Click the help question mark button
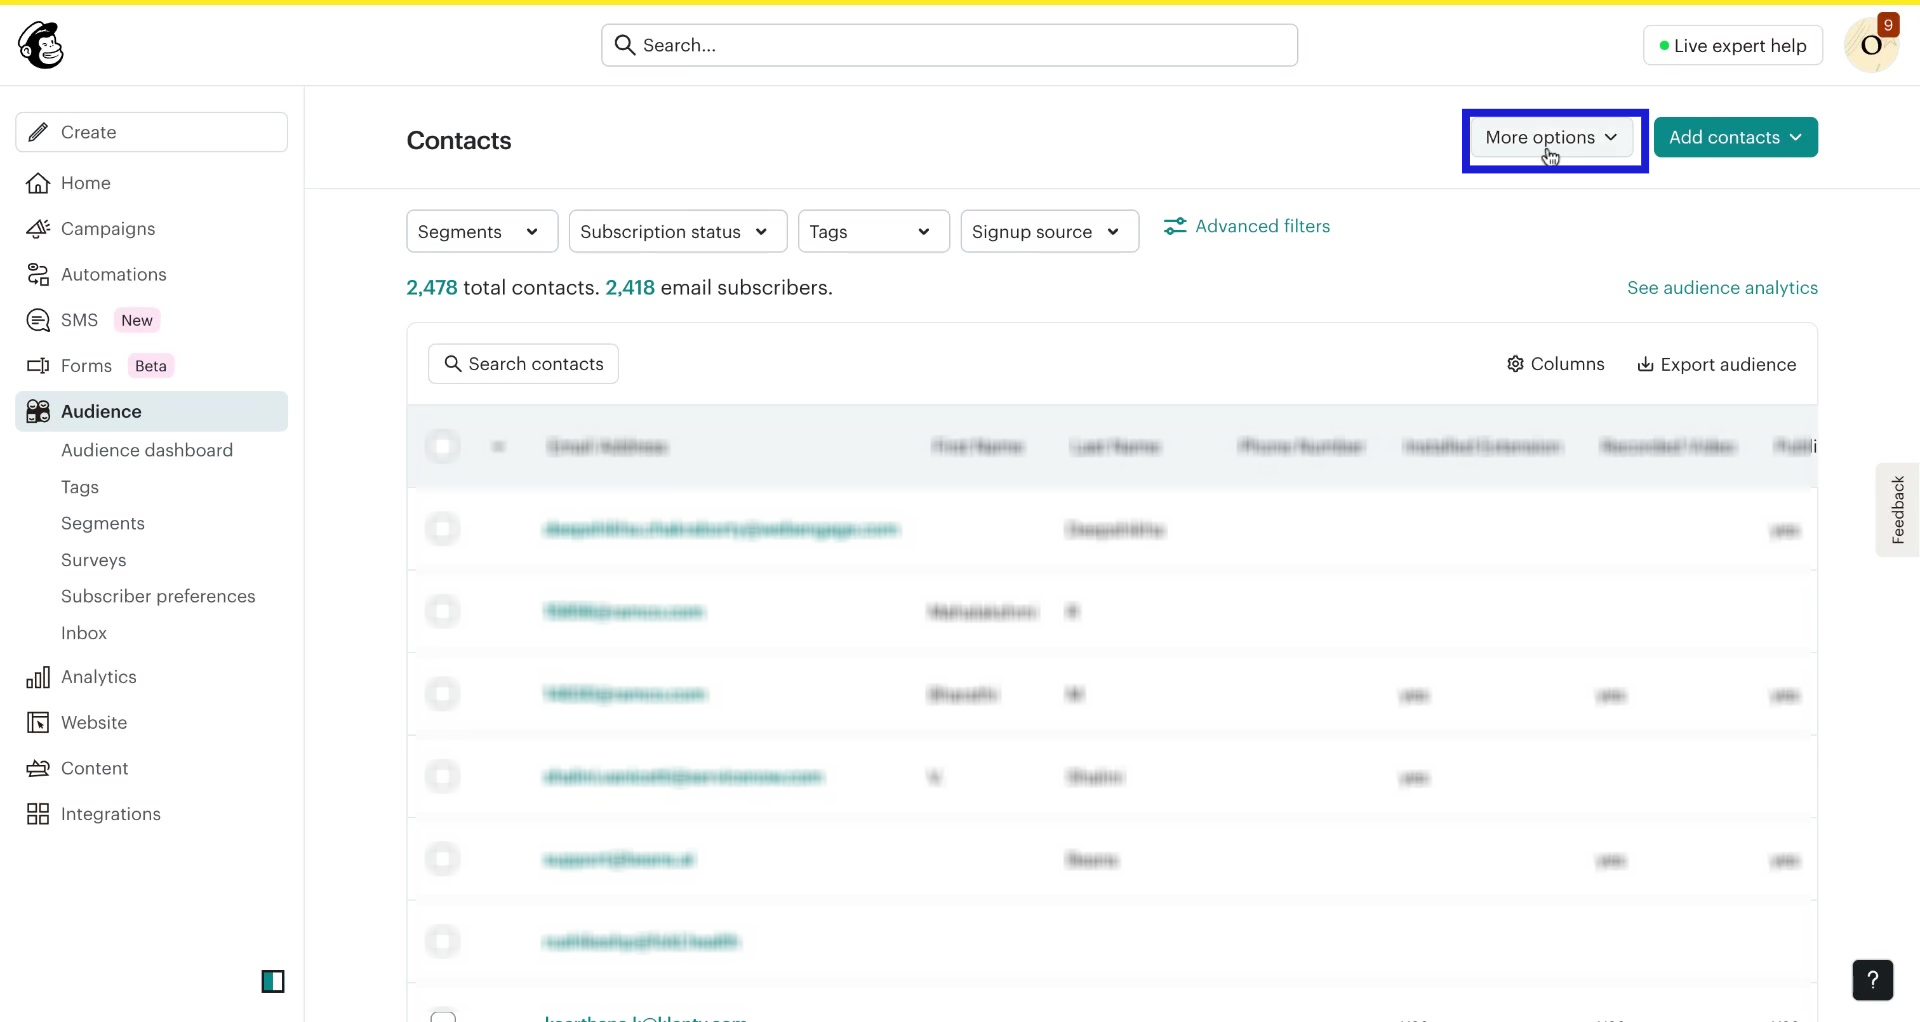The image size is (1920, 1022). tap(1873, 980)
